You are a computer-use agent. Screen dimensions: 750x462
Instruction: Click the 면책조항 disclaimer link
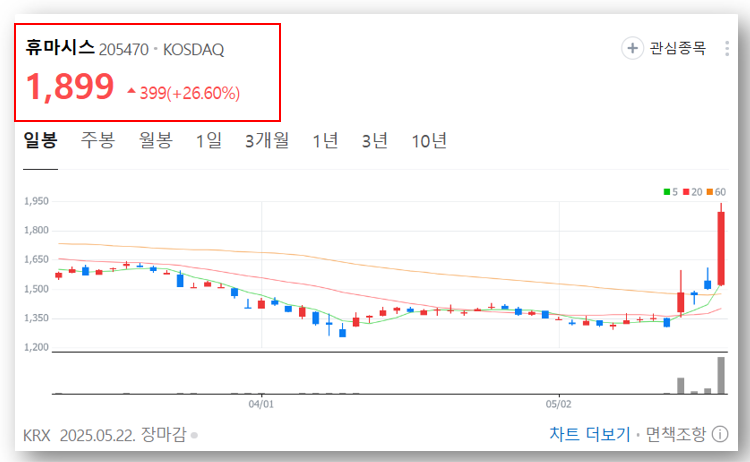pyautogui.click(x=675, y=434)
